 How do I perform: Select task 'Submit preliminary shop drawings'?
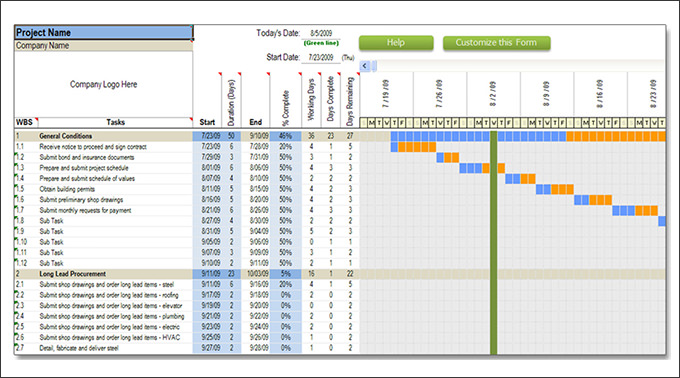81,200
